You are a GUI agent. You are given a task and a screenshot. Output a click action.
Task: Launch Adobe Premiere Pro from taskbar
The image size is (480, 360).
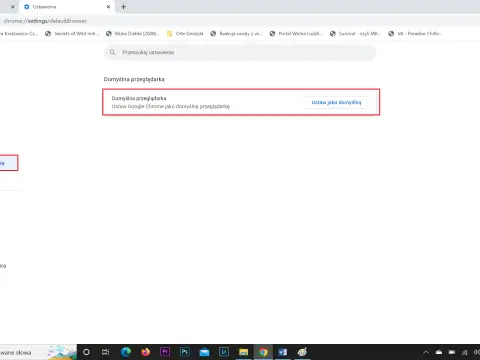point(165,352)
